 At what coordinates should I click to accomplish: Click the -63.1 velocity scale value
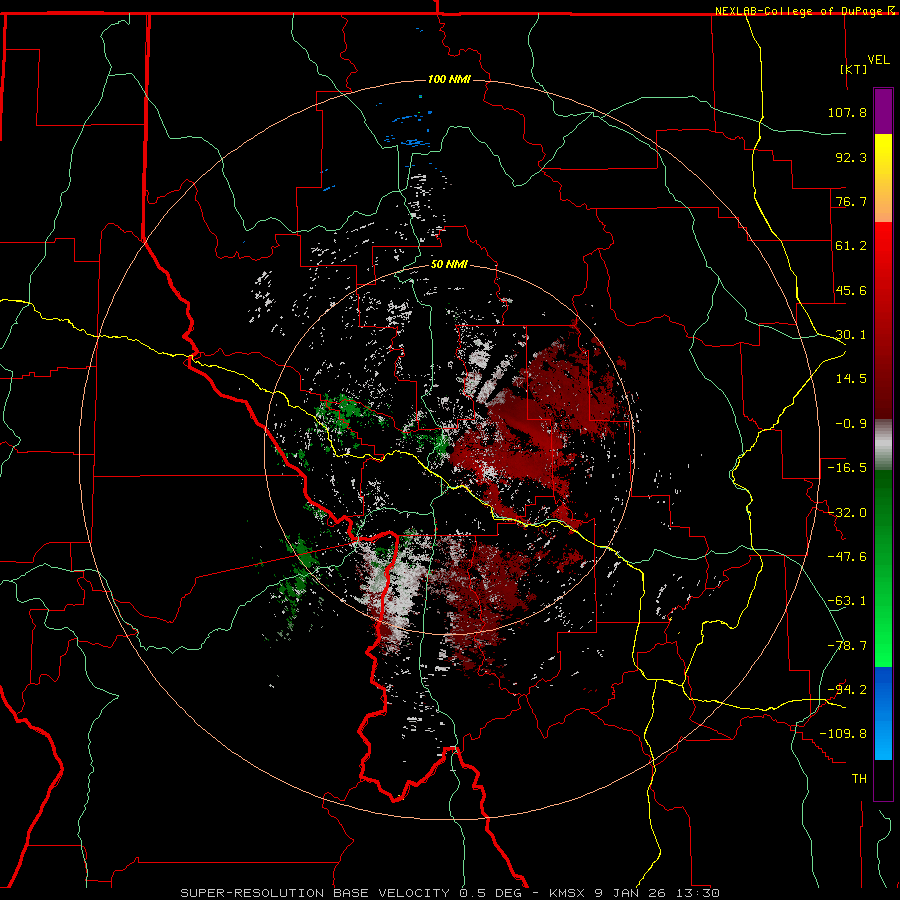click(x=847, y=601)
